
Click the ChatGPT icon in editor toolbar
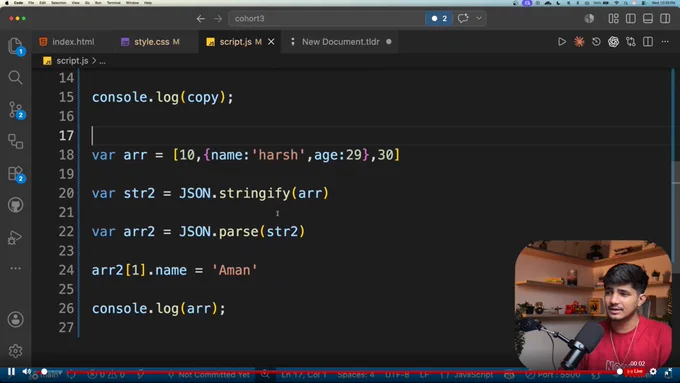(613, 42)
